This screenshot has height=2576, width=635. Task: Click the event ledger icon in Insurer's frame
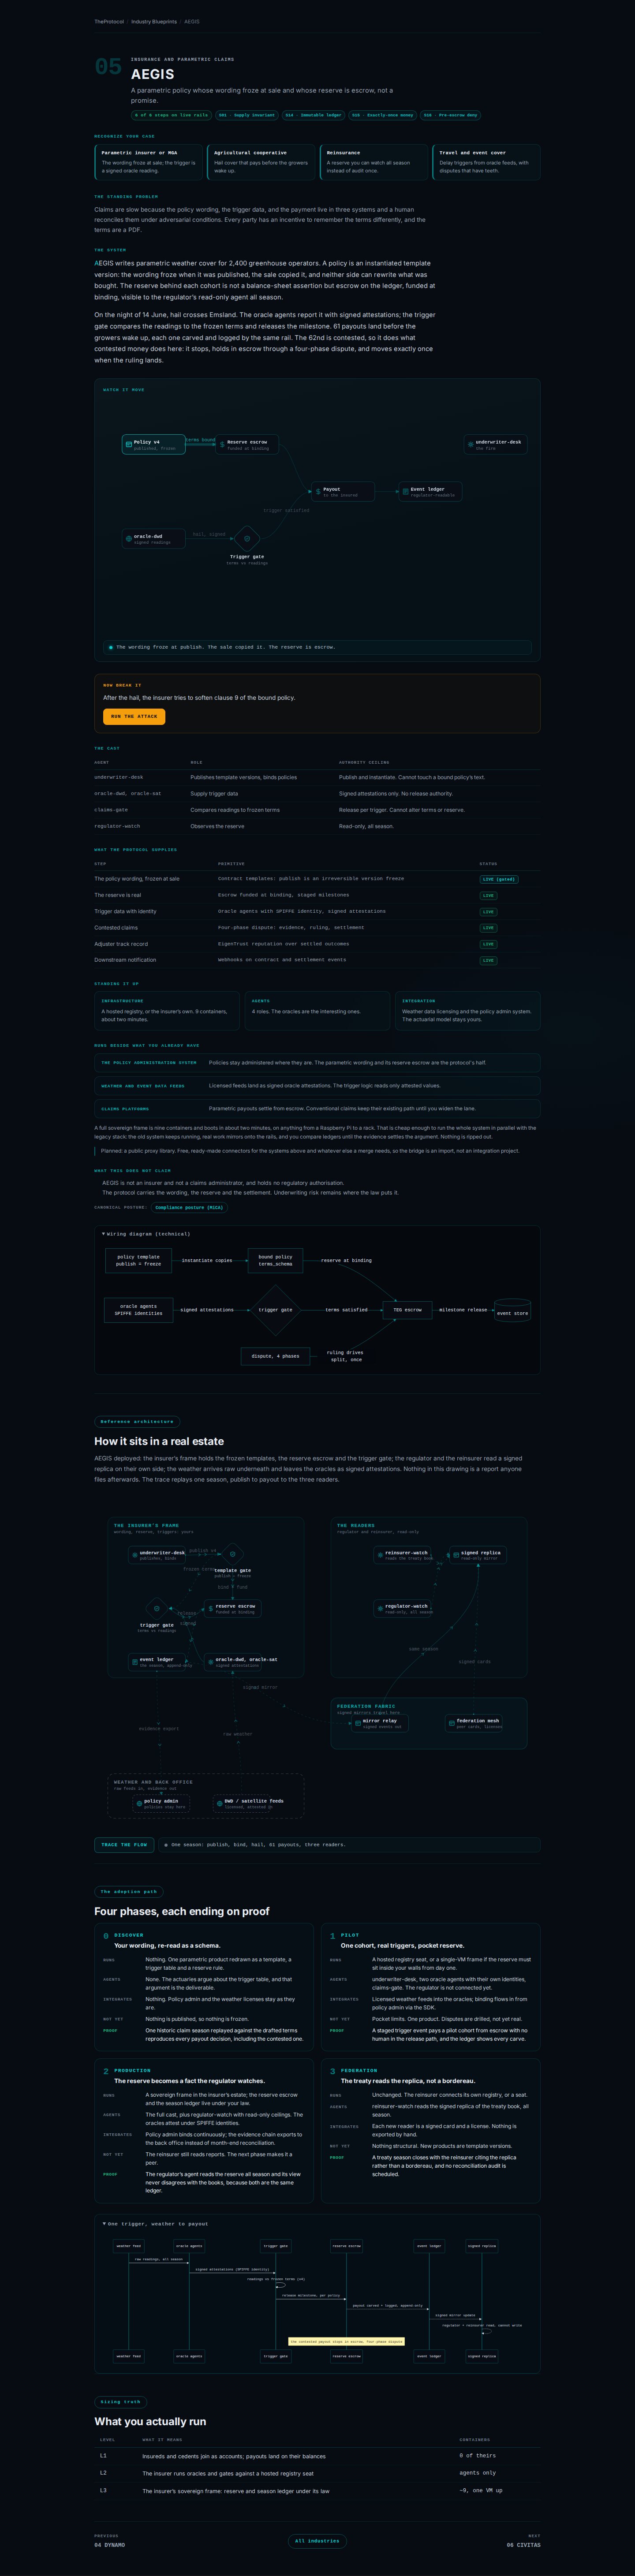(x=134, y=1662)
